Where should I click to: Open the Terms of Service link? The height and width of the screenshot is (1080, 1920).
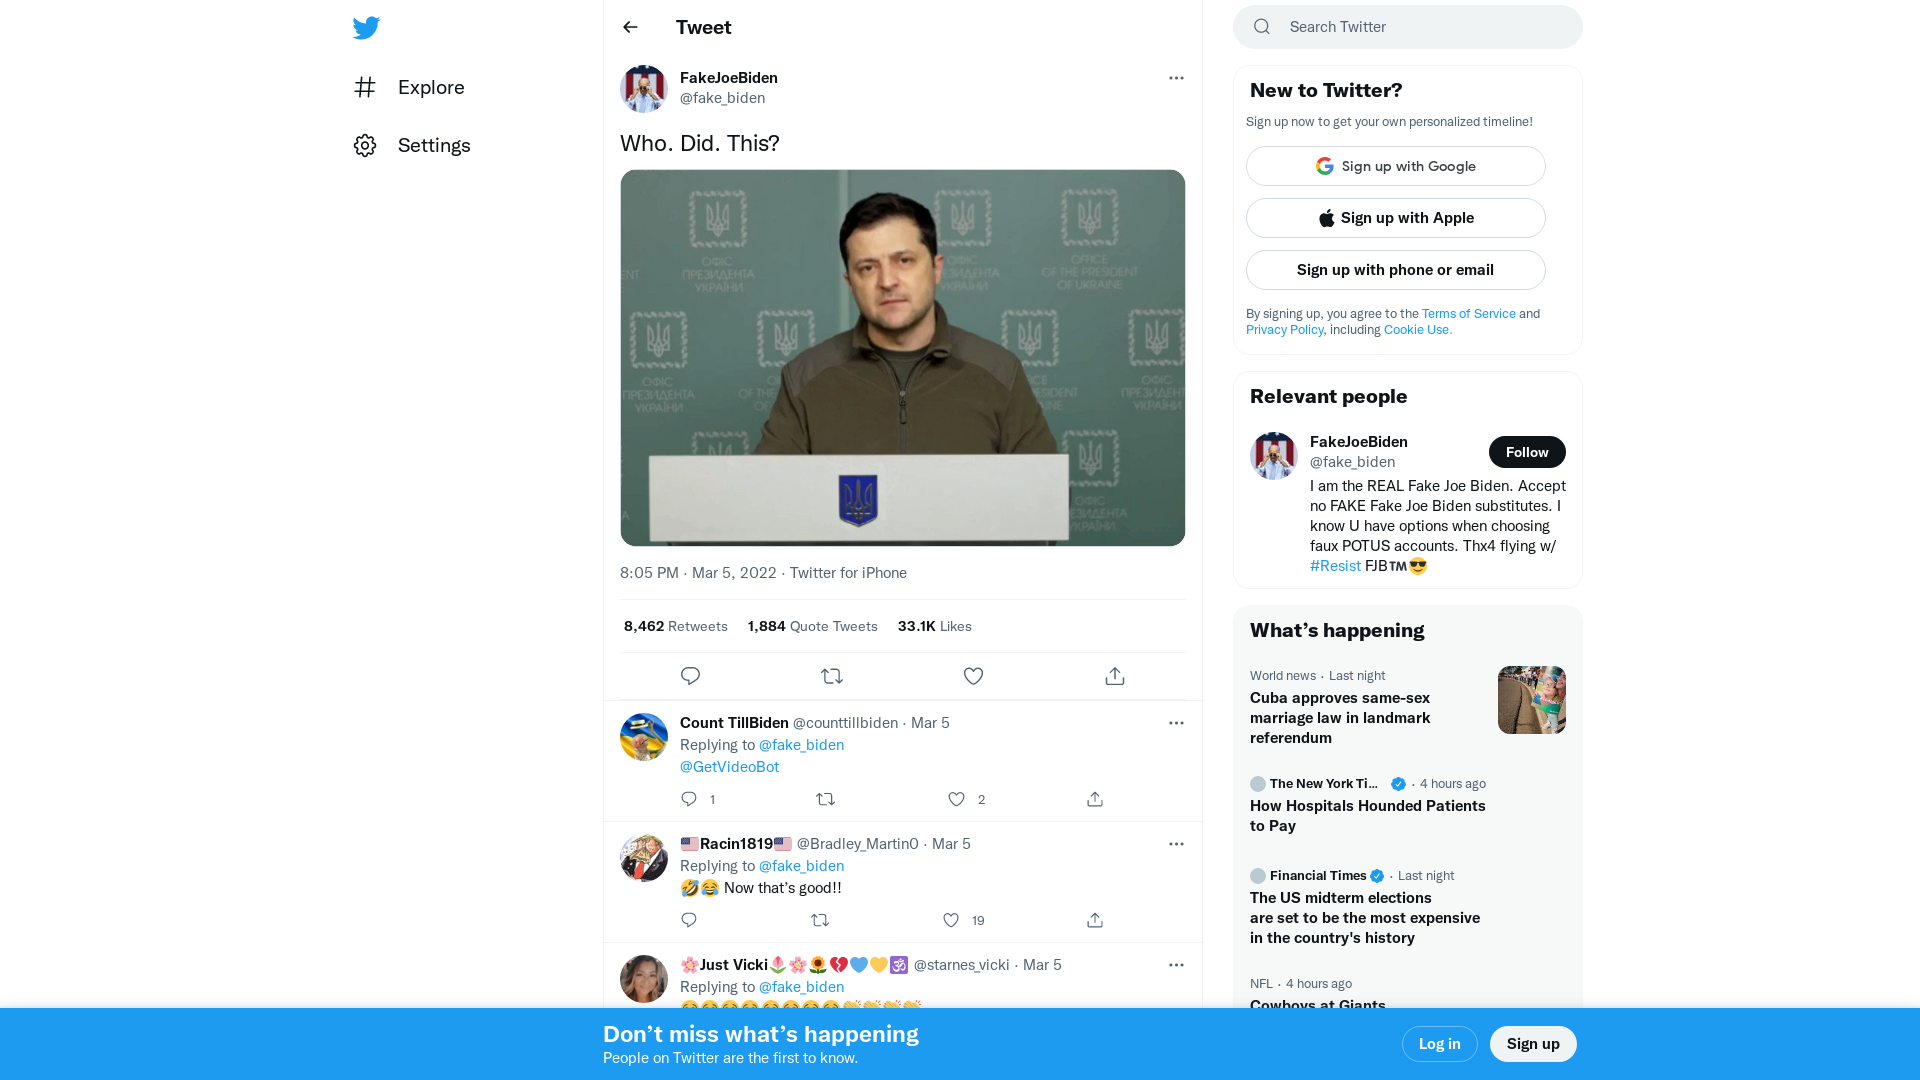[1469, 314]
